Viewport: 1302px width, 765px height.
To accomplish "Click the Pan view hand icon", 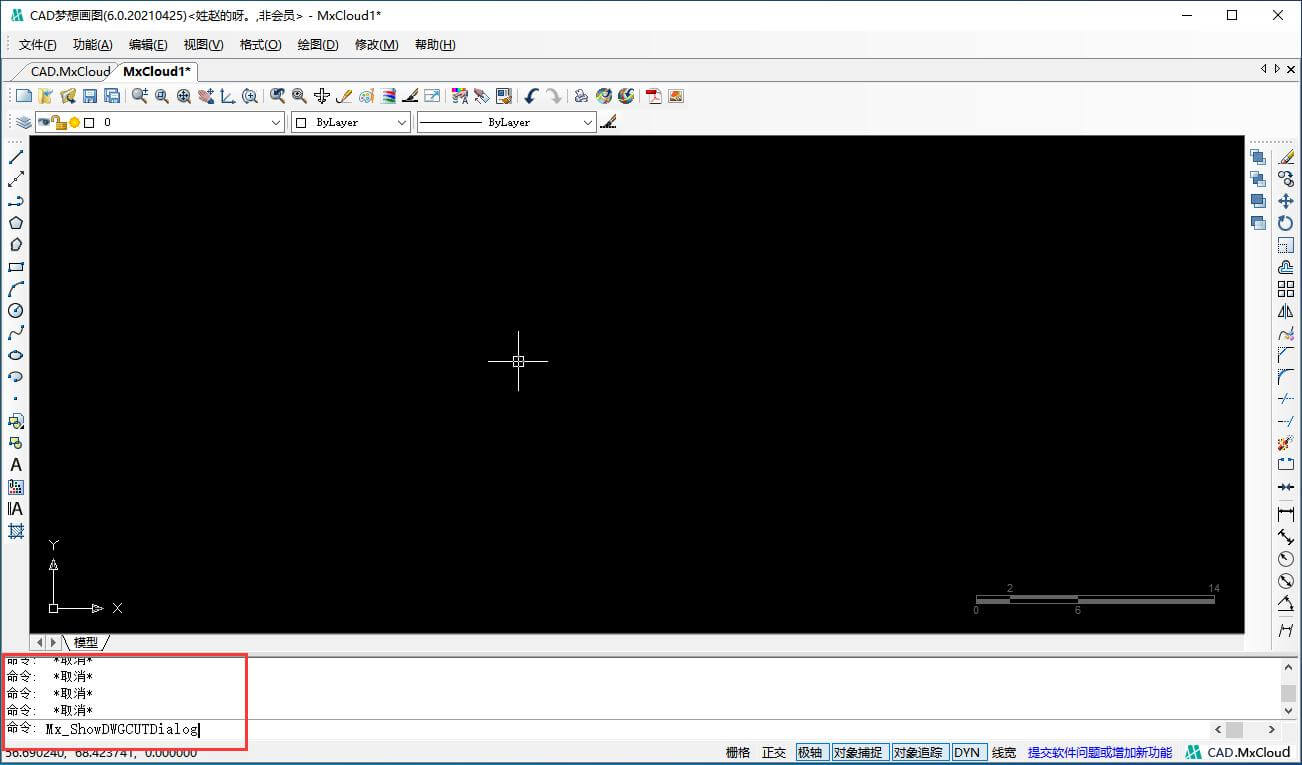I will pos(206,96).
